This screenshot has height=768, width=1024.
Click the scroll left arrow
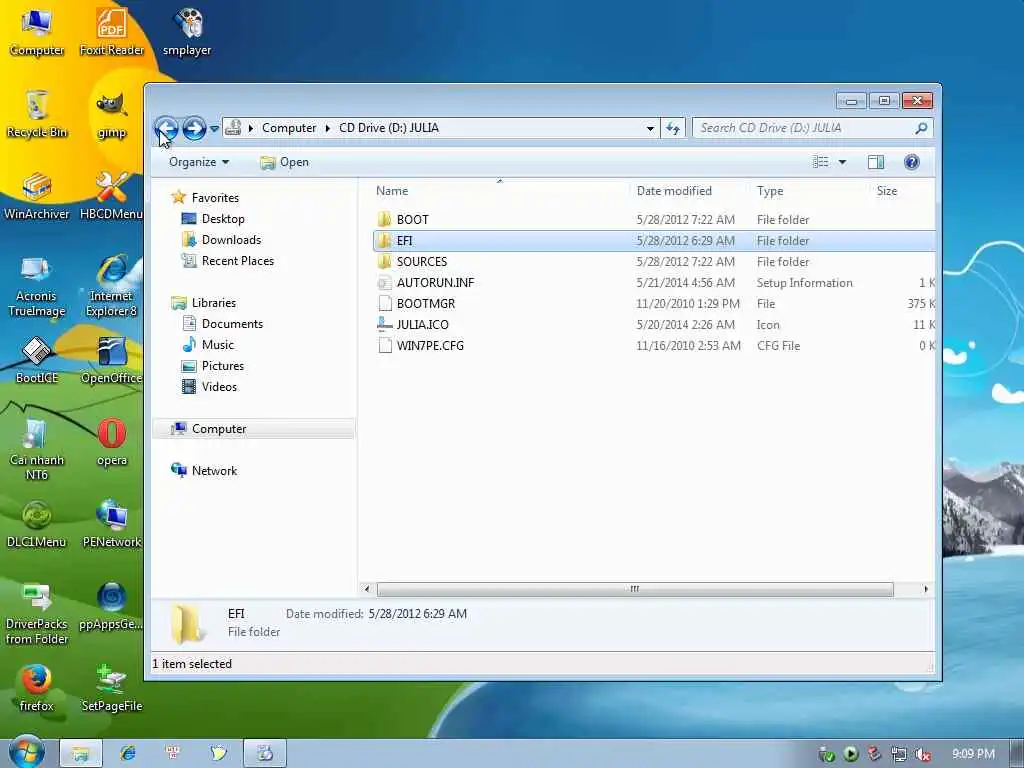coord(367,589)
